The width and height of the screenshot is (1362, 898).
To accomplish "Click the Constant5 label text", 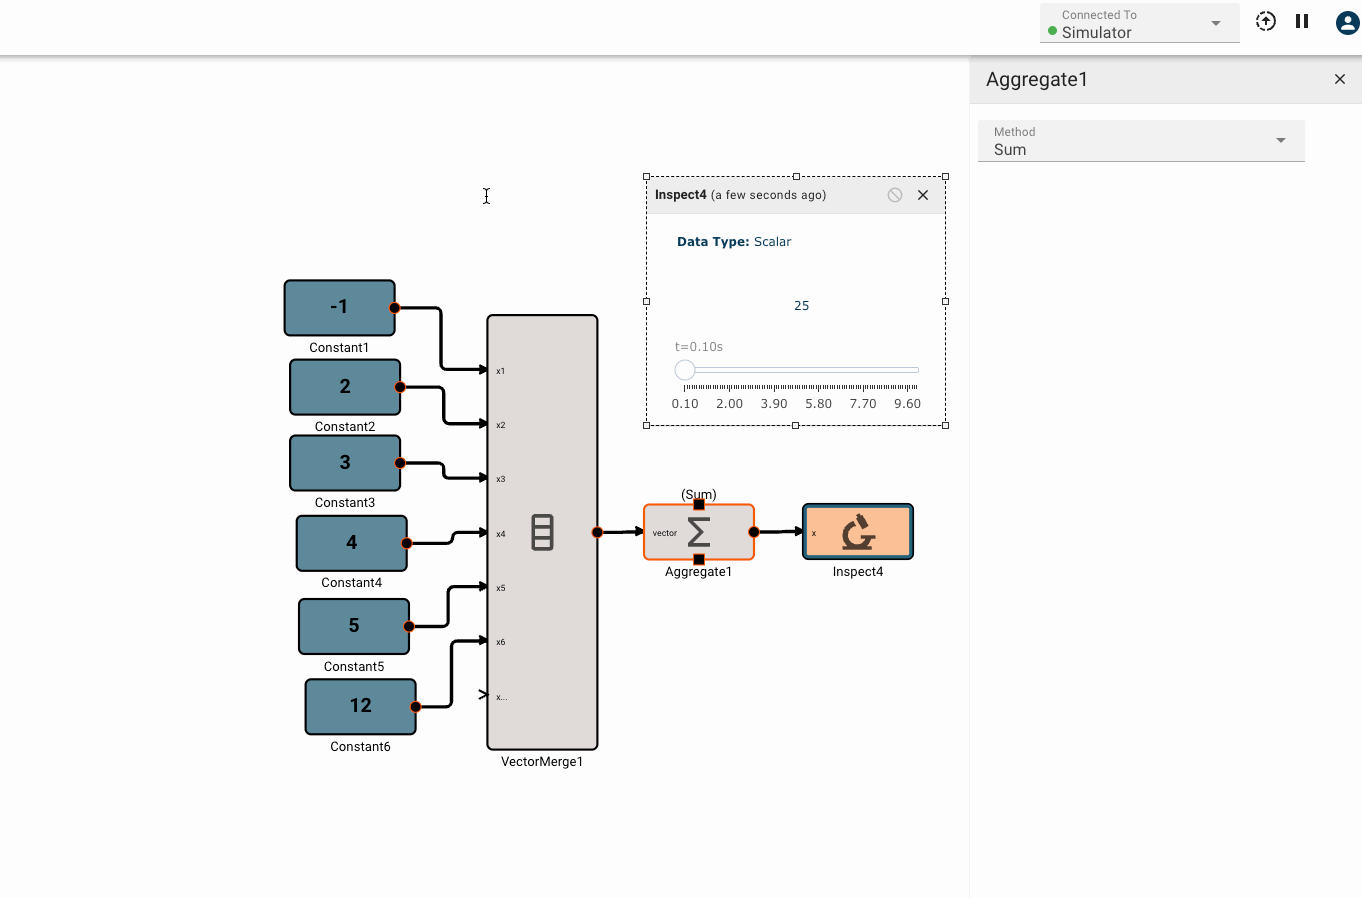I will click(354, 667).
